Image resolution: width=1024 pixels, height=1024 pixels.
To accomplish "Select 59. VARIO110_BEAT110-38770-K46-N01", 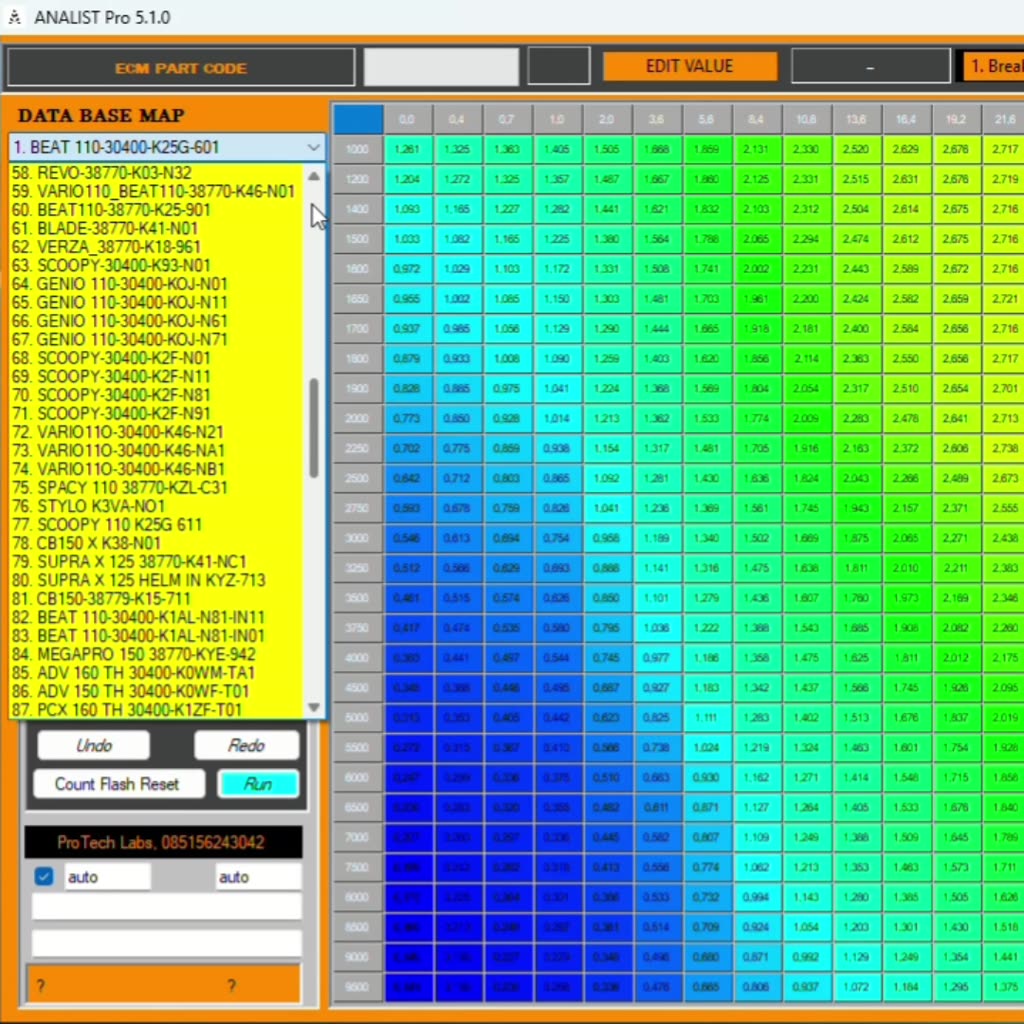I will coord(155,191).
